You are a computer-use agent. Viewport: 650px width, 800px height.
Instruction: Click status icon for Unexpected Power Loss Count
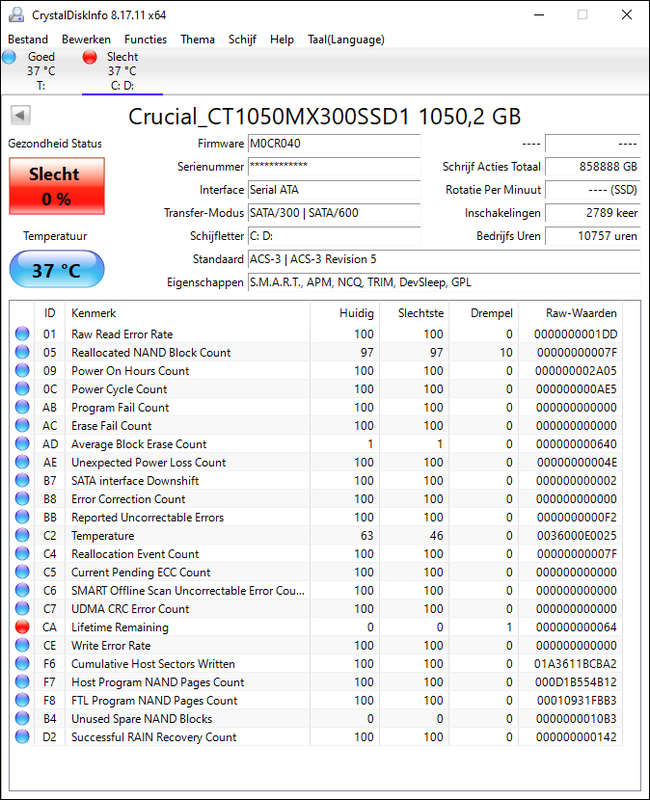coord(22,462)
